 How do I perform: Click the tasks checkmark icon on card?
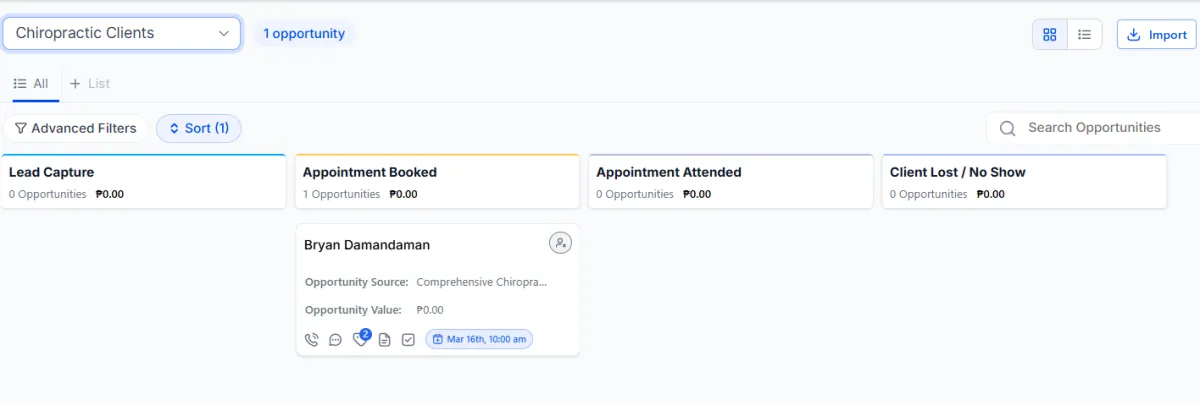click(x=408, y=340)
